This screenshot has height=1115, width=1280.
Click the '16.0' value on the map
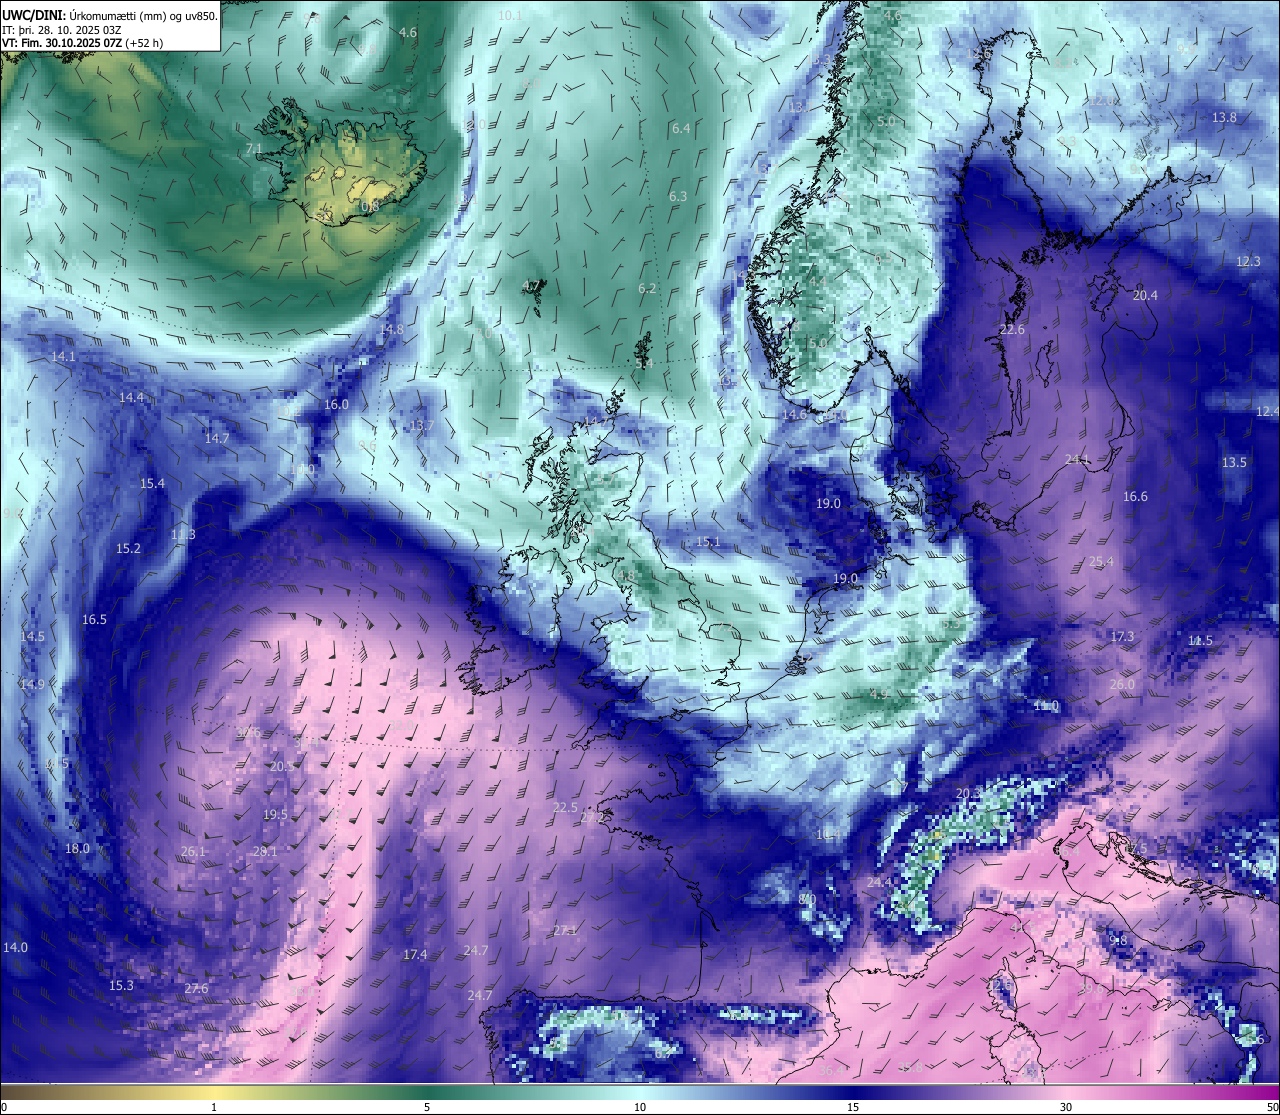(x=337, y=404)
